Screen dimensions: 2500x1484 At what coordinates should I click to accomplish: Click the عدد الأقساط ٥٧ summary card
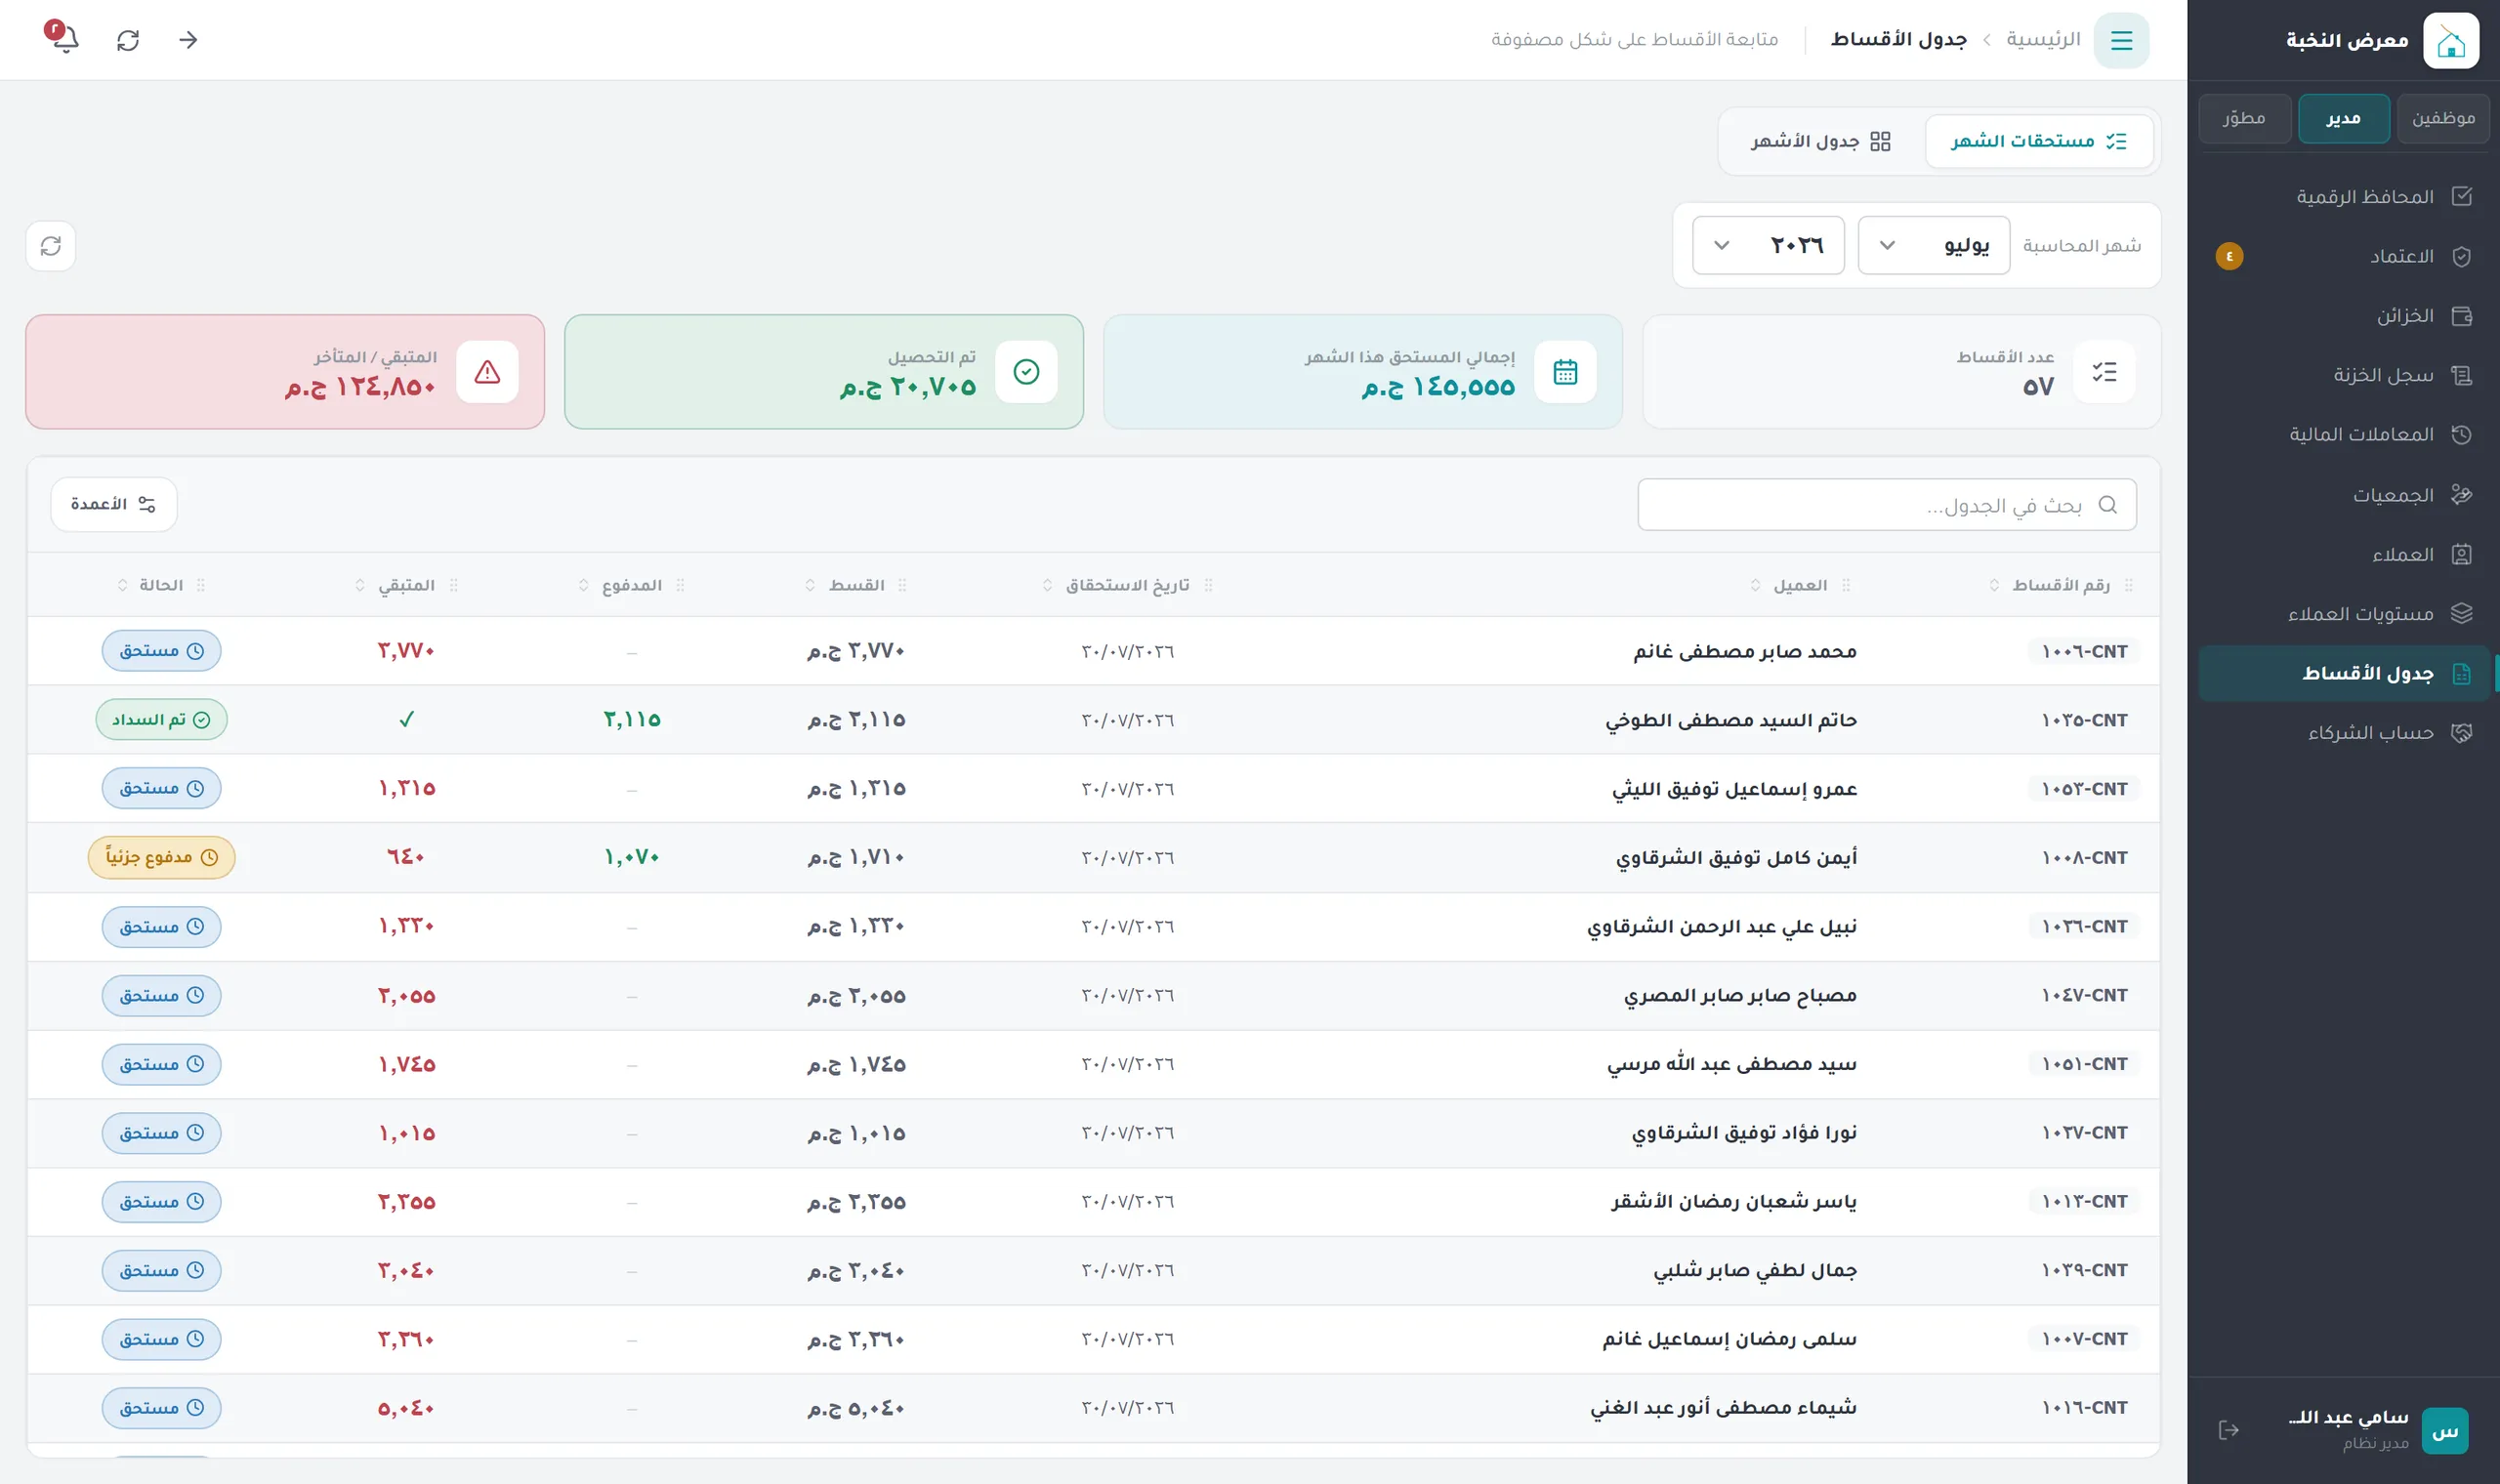click(1901, 372)
